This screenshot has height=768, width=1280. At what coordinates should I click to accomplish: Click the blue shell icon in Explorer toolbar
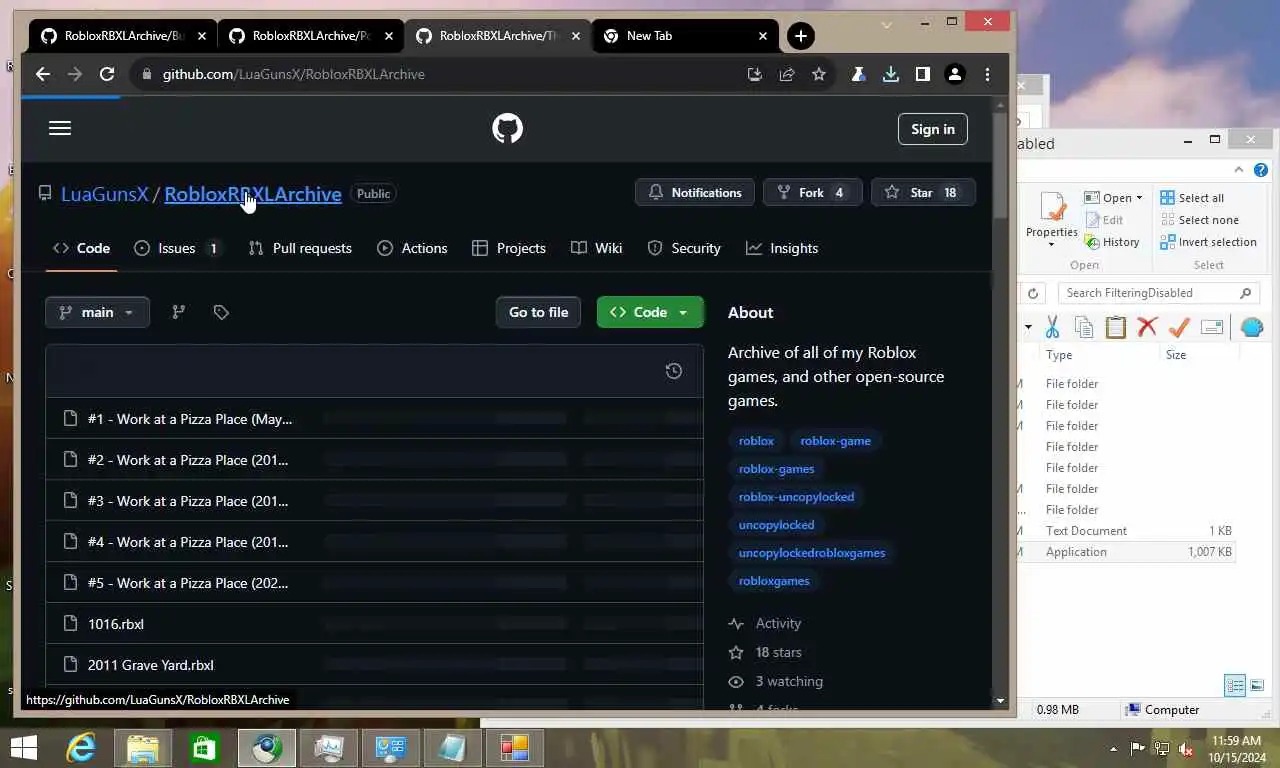click(x=1251, y=327)
